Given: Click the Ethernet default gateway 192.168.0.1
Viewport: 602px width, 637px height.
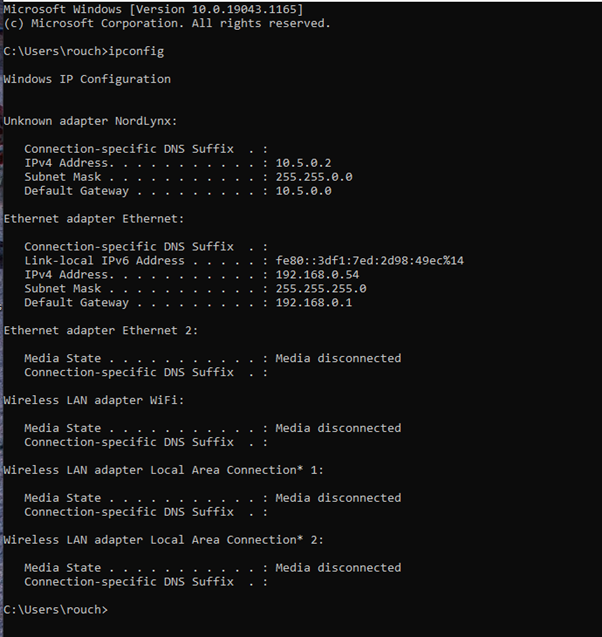Looking at the screenshot, I should click(x=314, y=303).
